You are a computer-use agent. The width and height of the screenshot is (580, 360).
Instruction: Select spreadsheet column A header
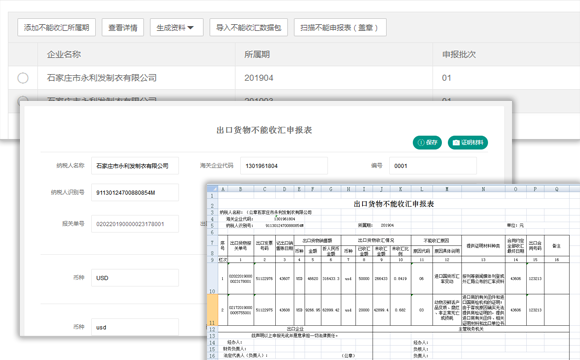[x=223, y=189]
